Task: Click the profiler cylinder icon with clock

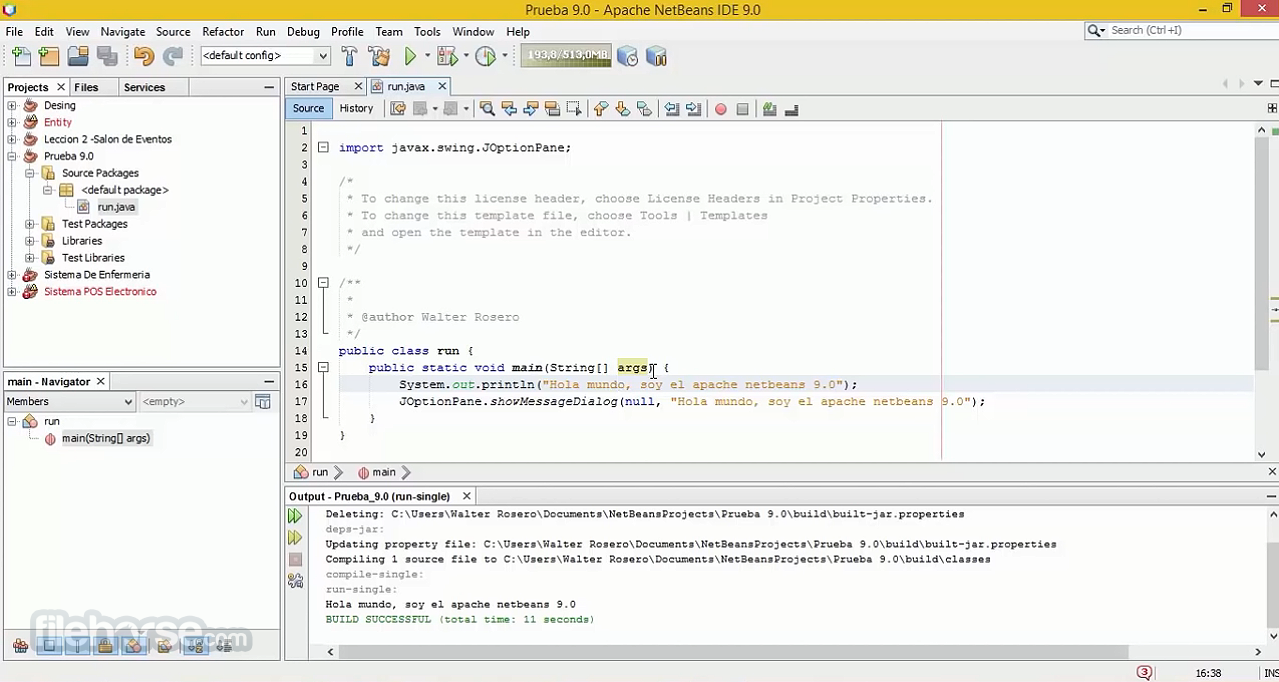Action: point(627,57)
